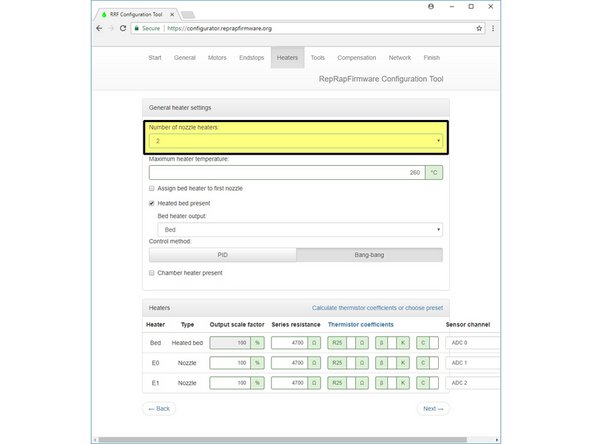Viewport: 592px width, 444px height.
Task: Tick the Chamber heater present checkbox
Action: [x=152, y=273]
